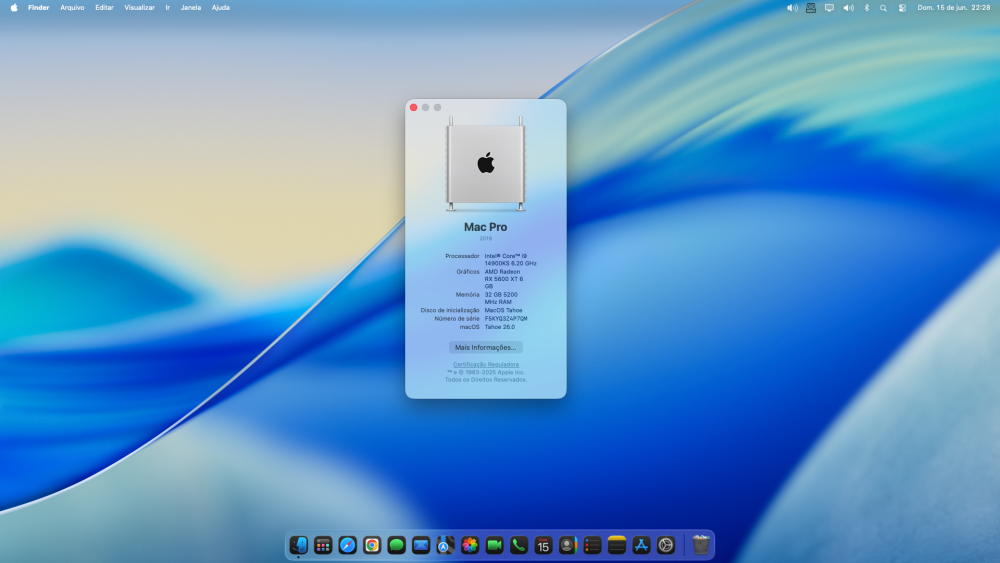Image resolution: width=1000 pixels, height=563 pixels.
Task: Open Mail app in the Dock
Action: click(421, 545)
